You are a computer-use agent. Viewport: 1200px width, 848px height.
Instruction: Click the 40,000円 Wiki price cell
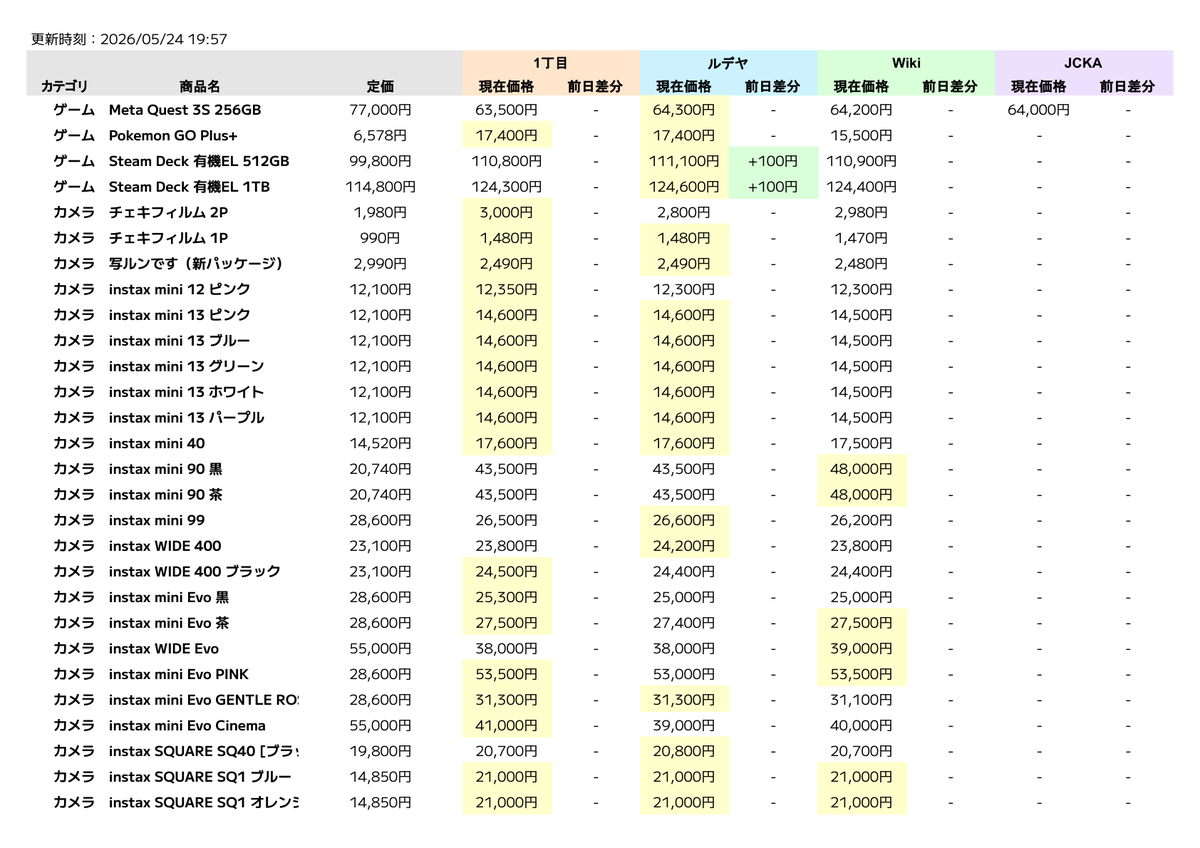[x=861, y=725]
